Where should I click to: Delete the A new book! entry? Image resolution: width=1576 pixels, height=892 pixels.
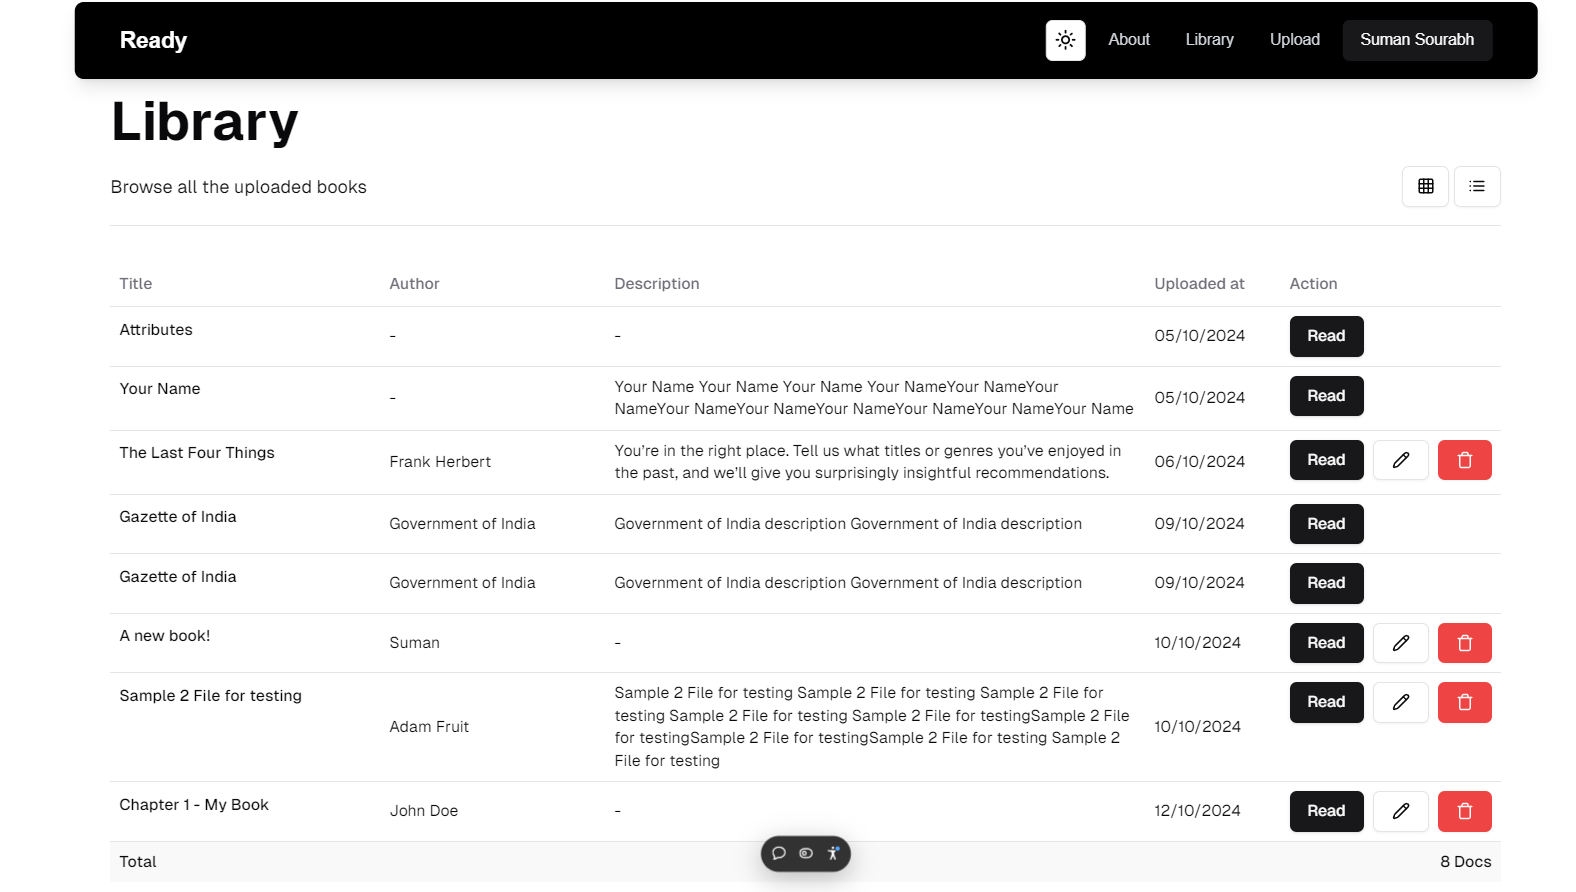point(1464,643)
